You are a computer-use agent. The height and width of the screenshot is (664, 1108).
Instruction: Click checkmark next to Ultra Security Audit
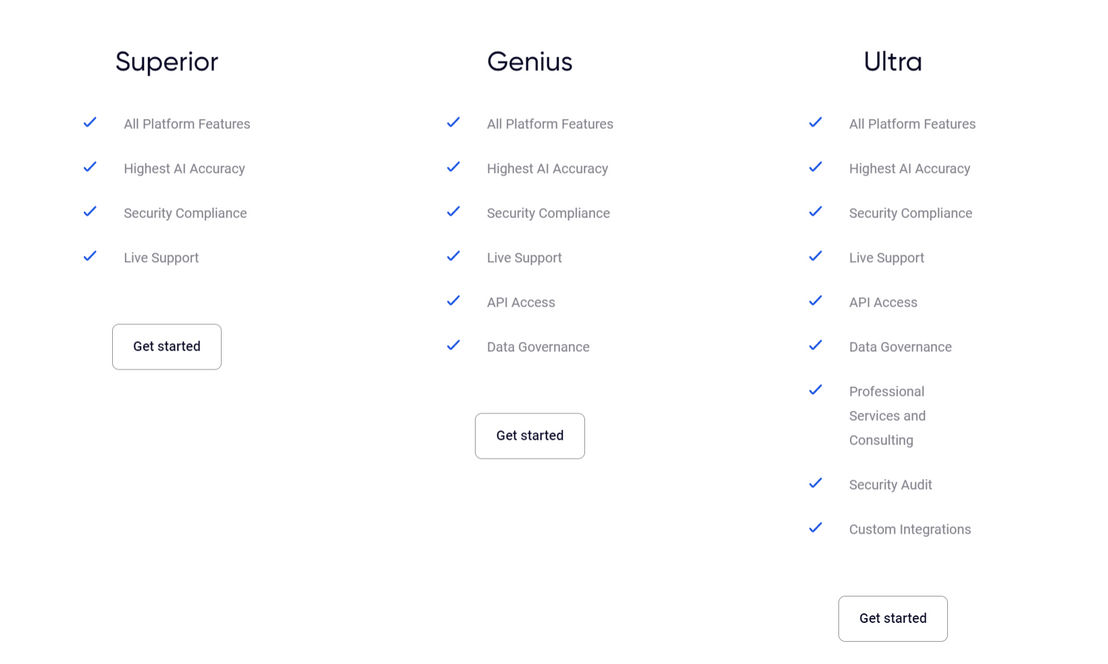click(815, 483)
